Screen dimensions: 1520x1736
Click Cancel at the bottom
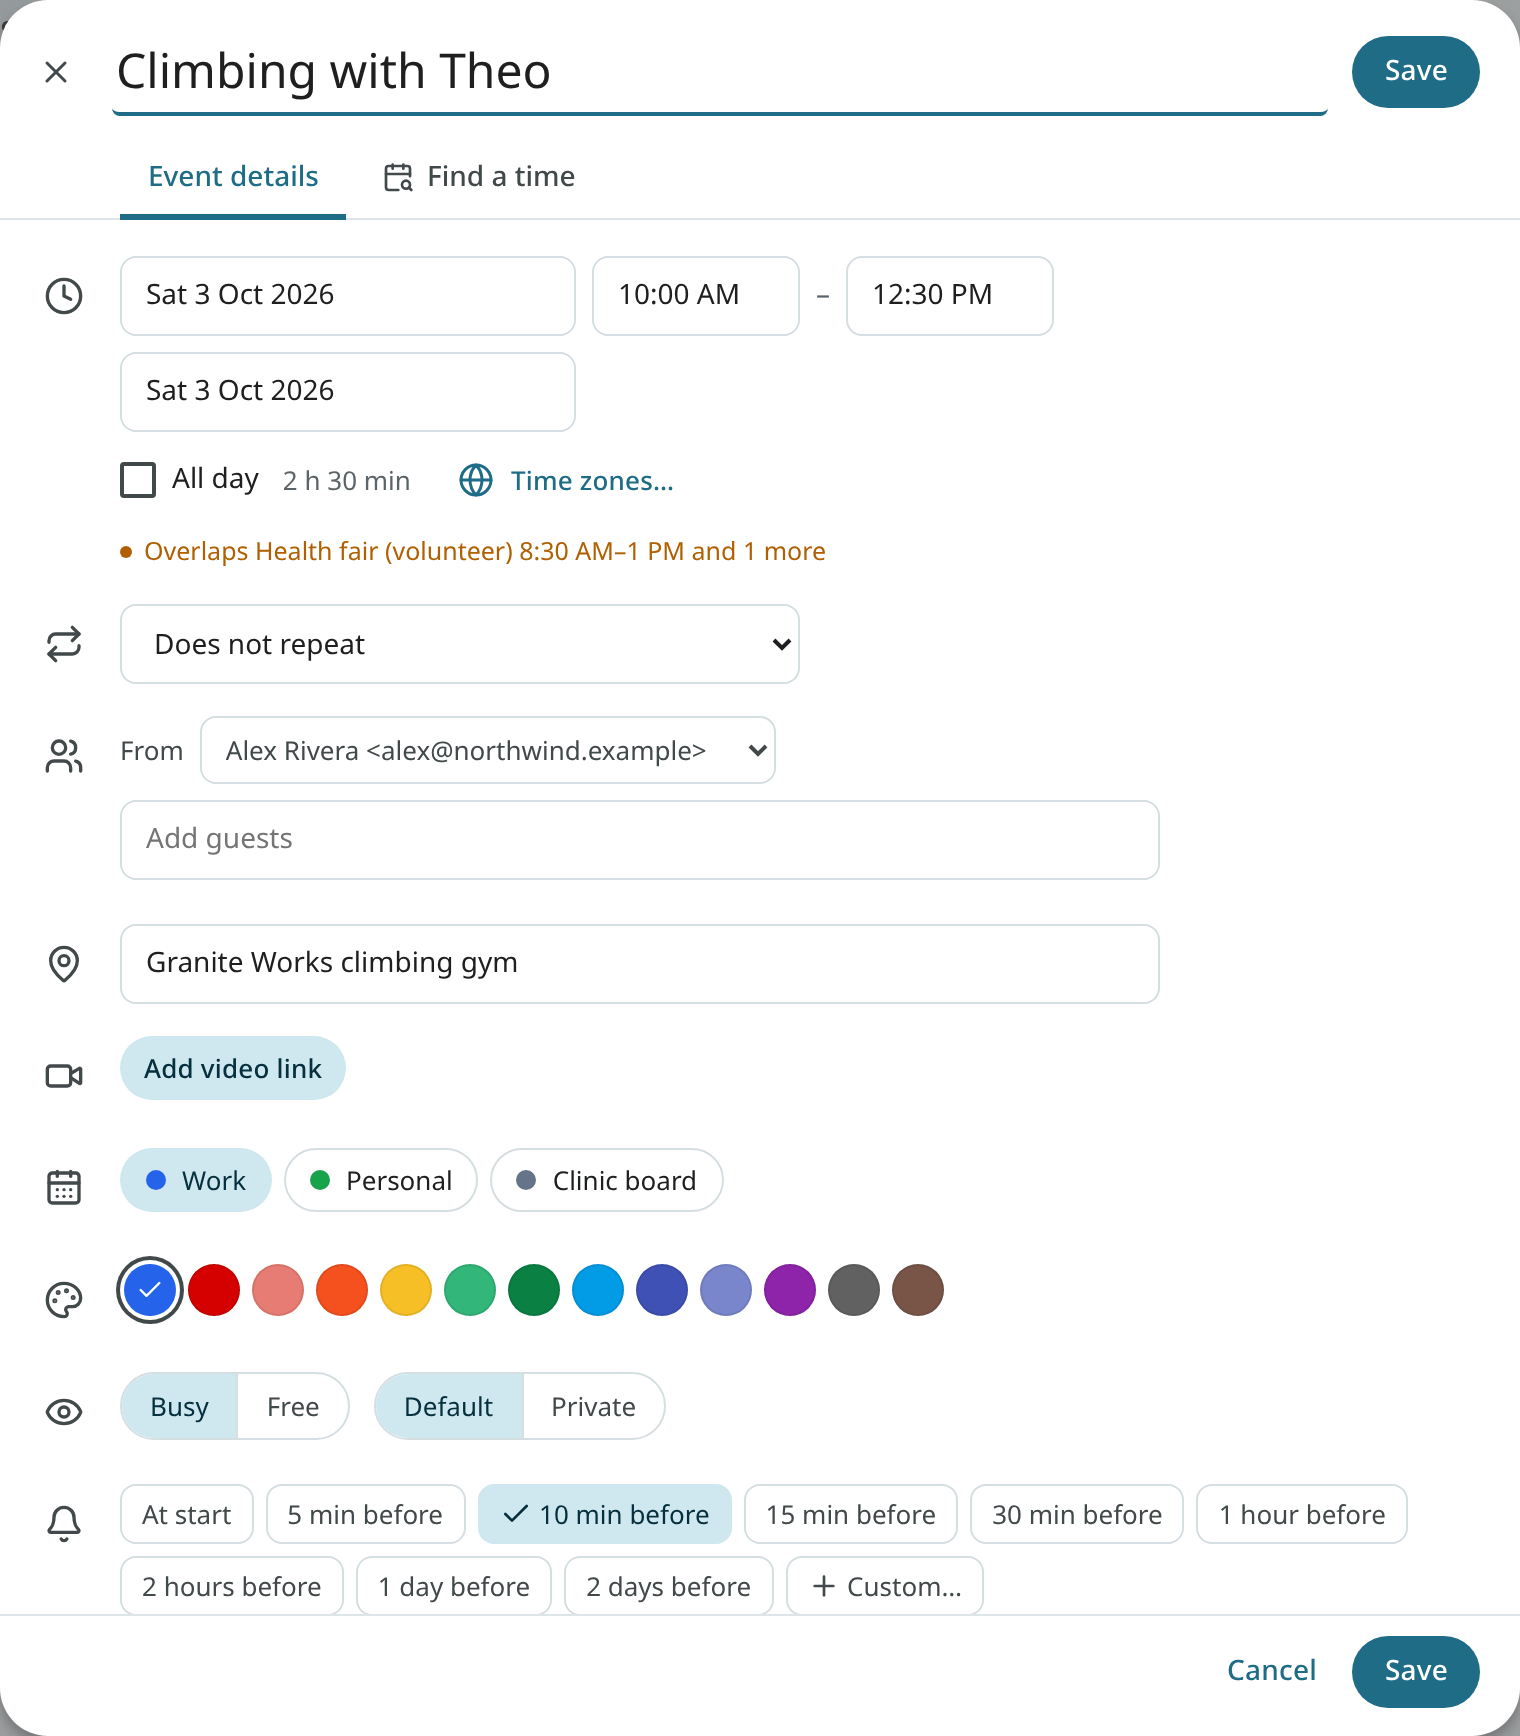(x=1272, y=1671)
